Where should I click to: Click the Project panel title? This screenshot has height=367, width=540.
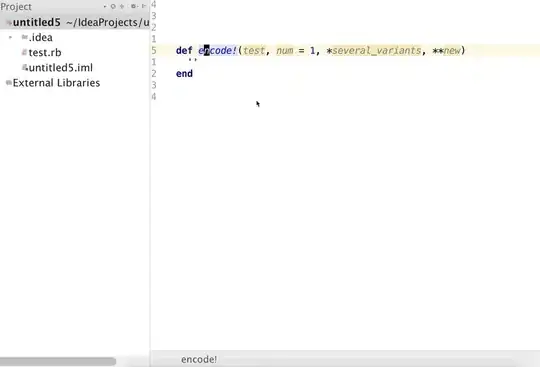tap(16, 7)
